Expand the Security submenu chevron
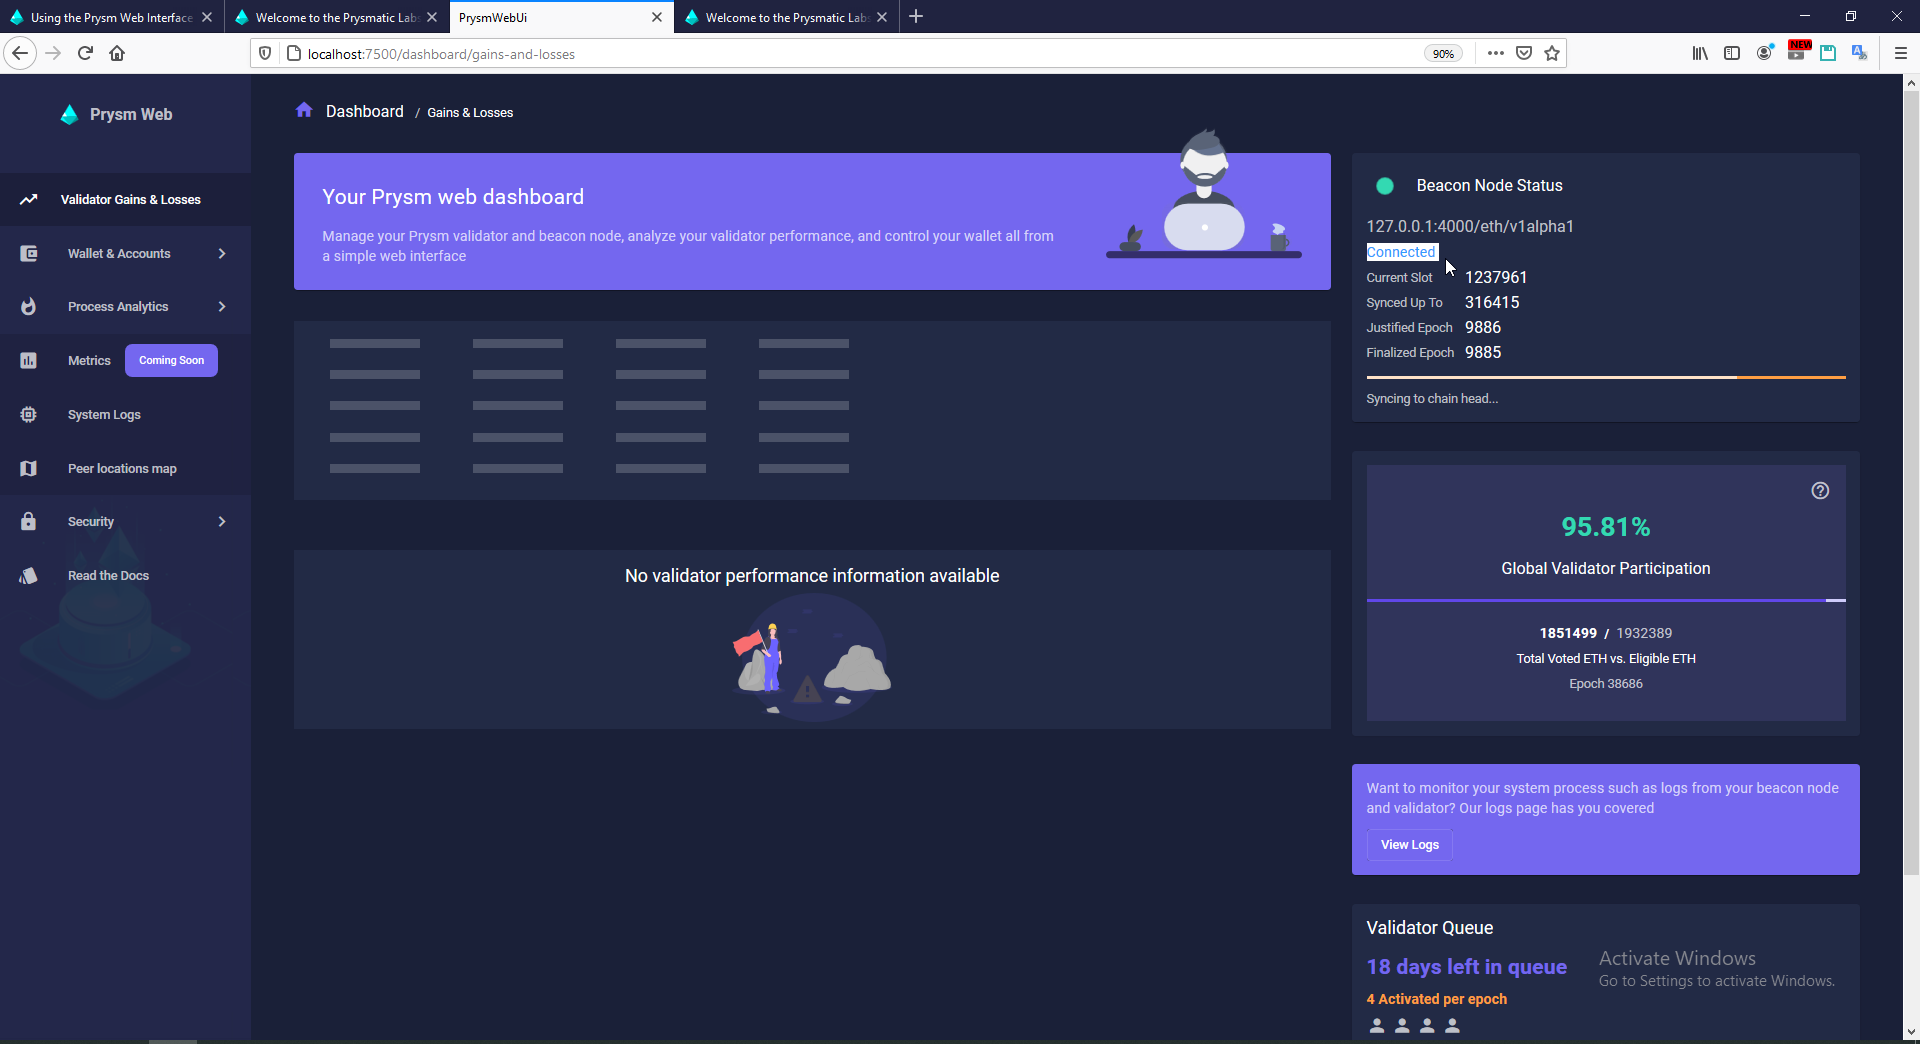The image size is (1920, 1044). pyautogui.click(x=222, y=522)
